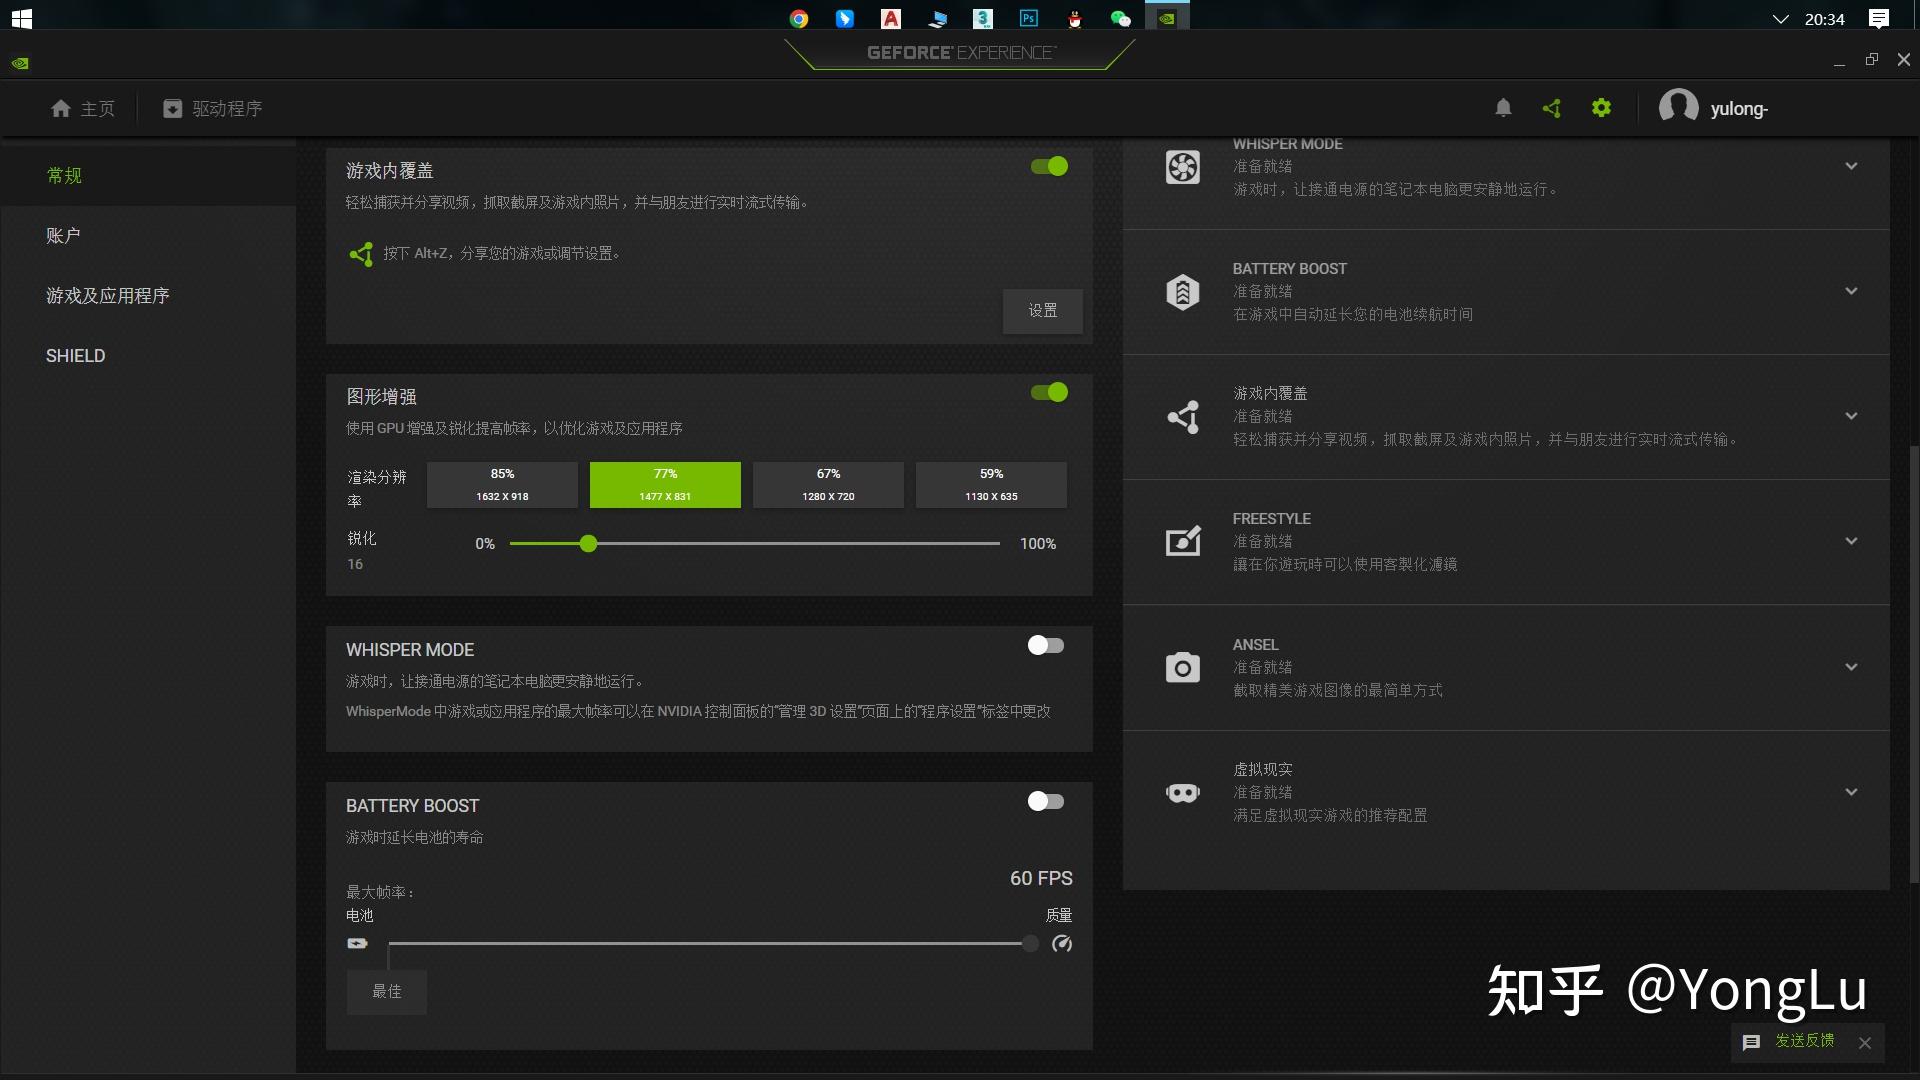
Task: Expand the BATTERY BOOST feature row
Action: coord(1851,291)
